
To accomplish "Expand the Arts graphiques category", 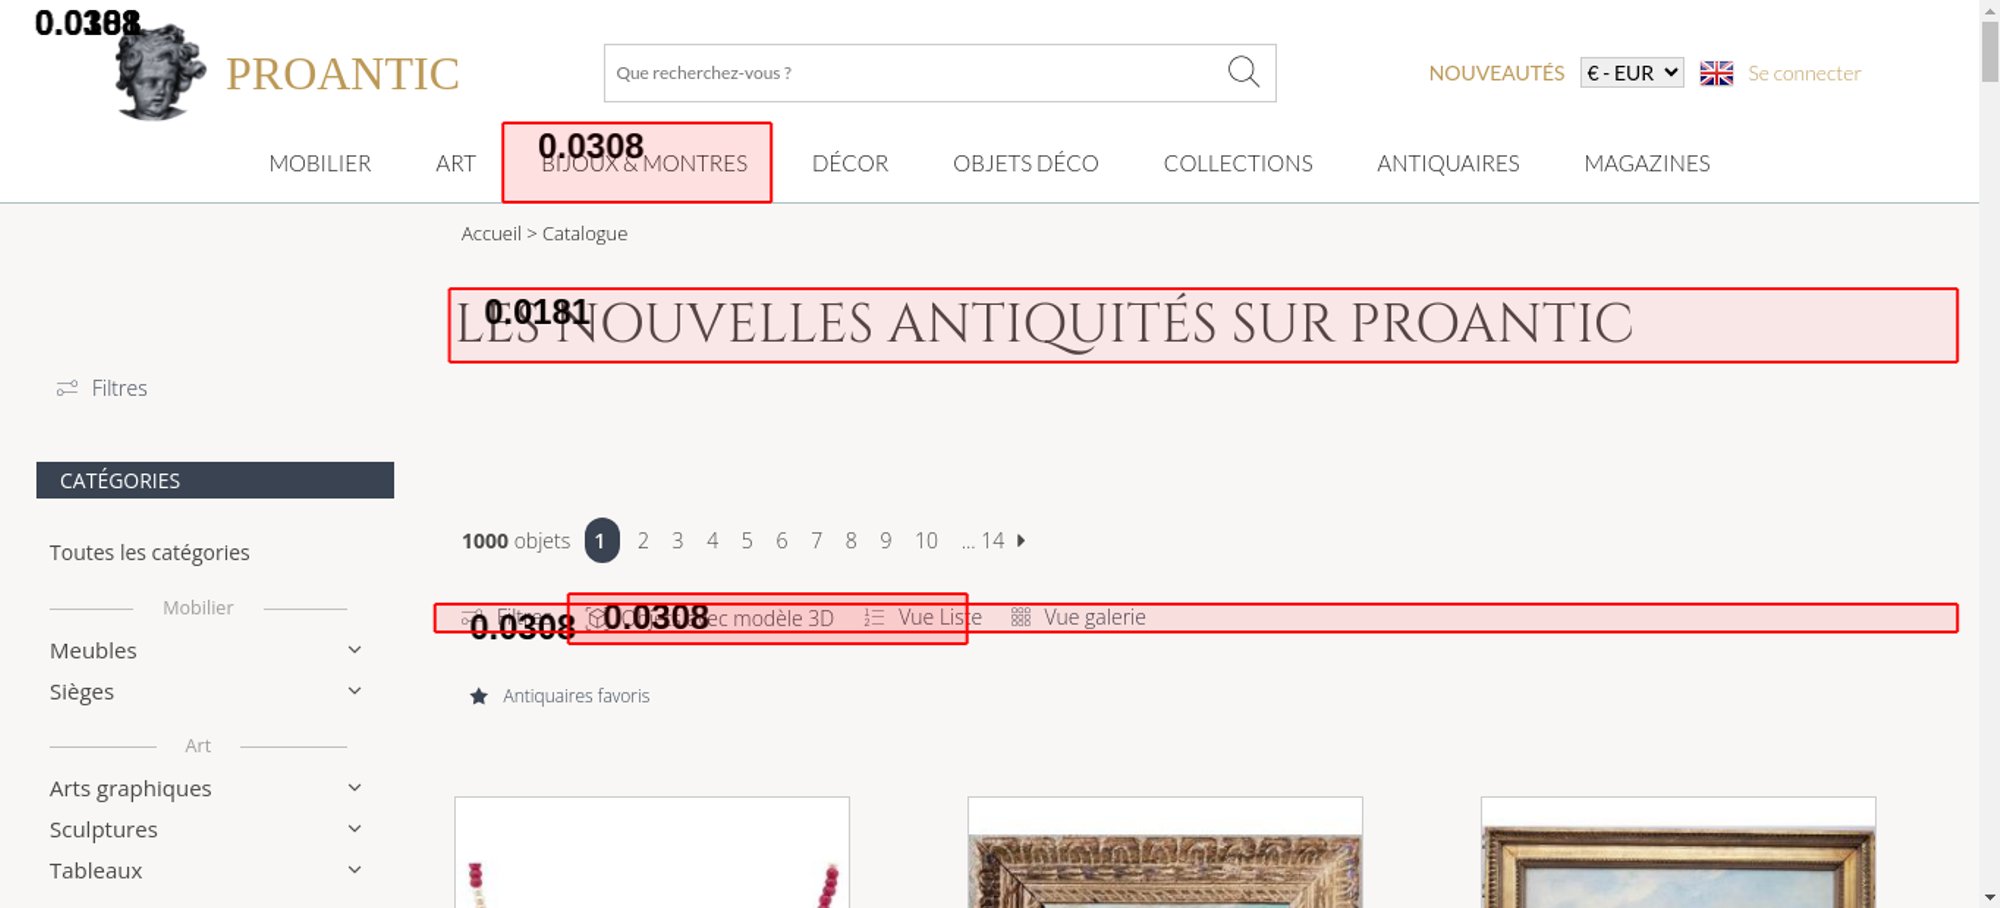I will tap(354, 788).
